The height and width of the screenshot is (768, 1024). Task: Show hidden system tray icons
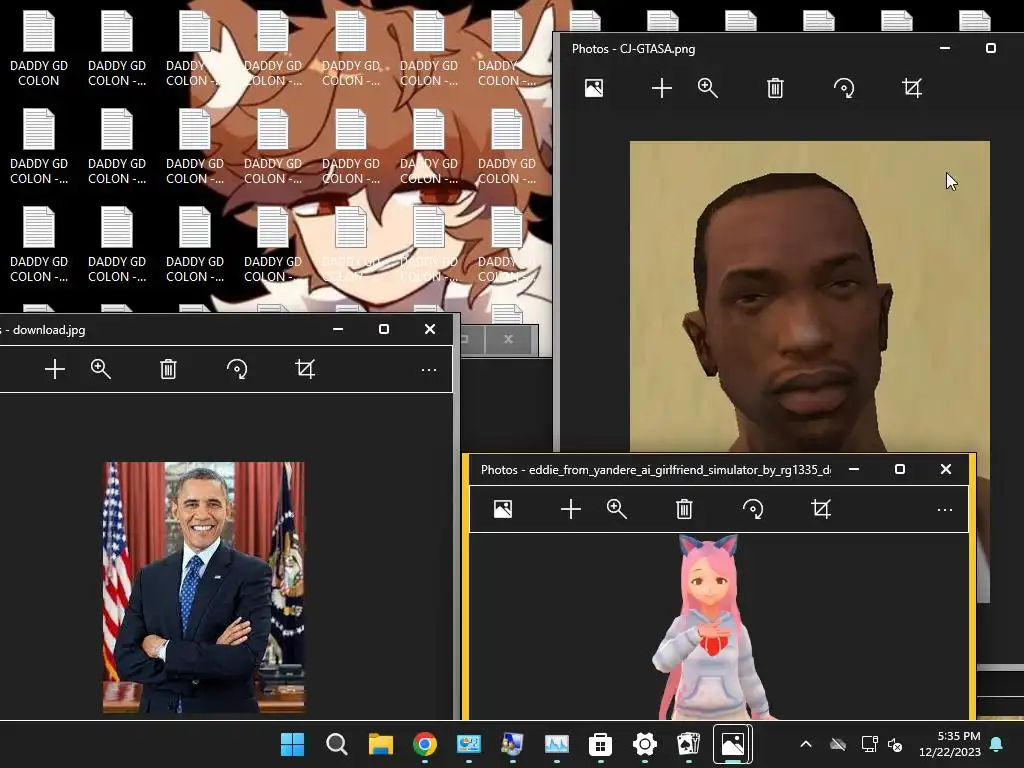806,744
